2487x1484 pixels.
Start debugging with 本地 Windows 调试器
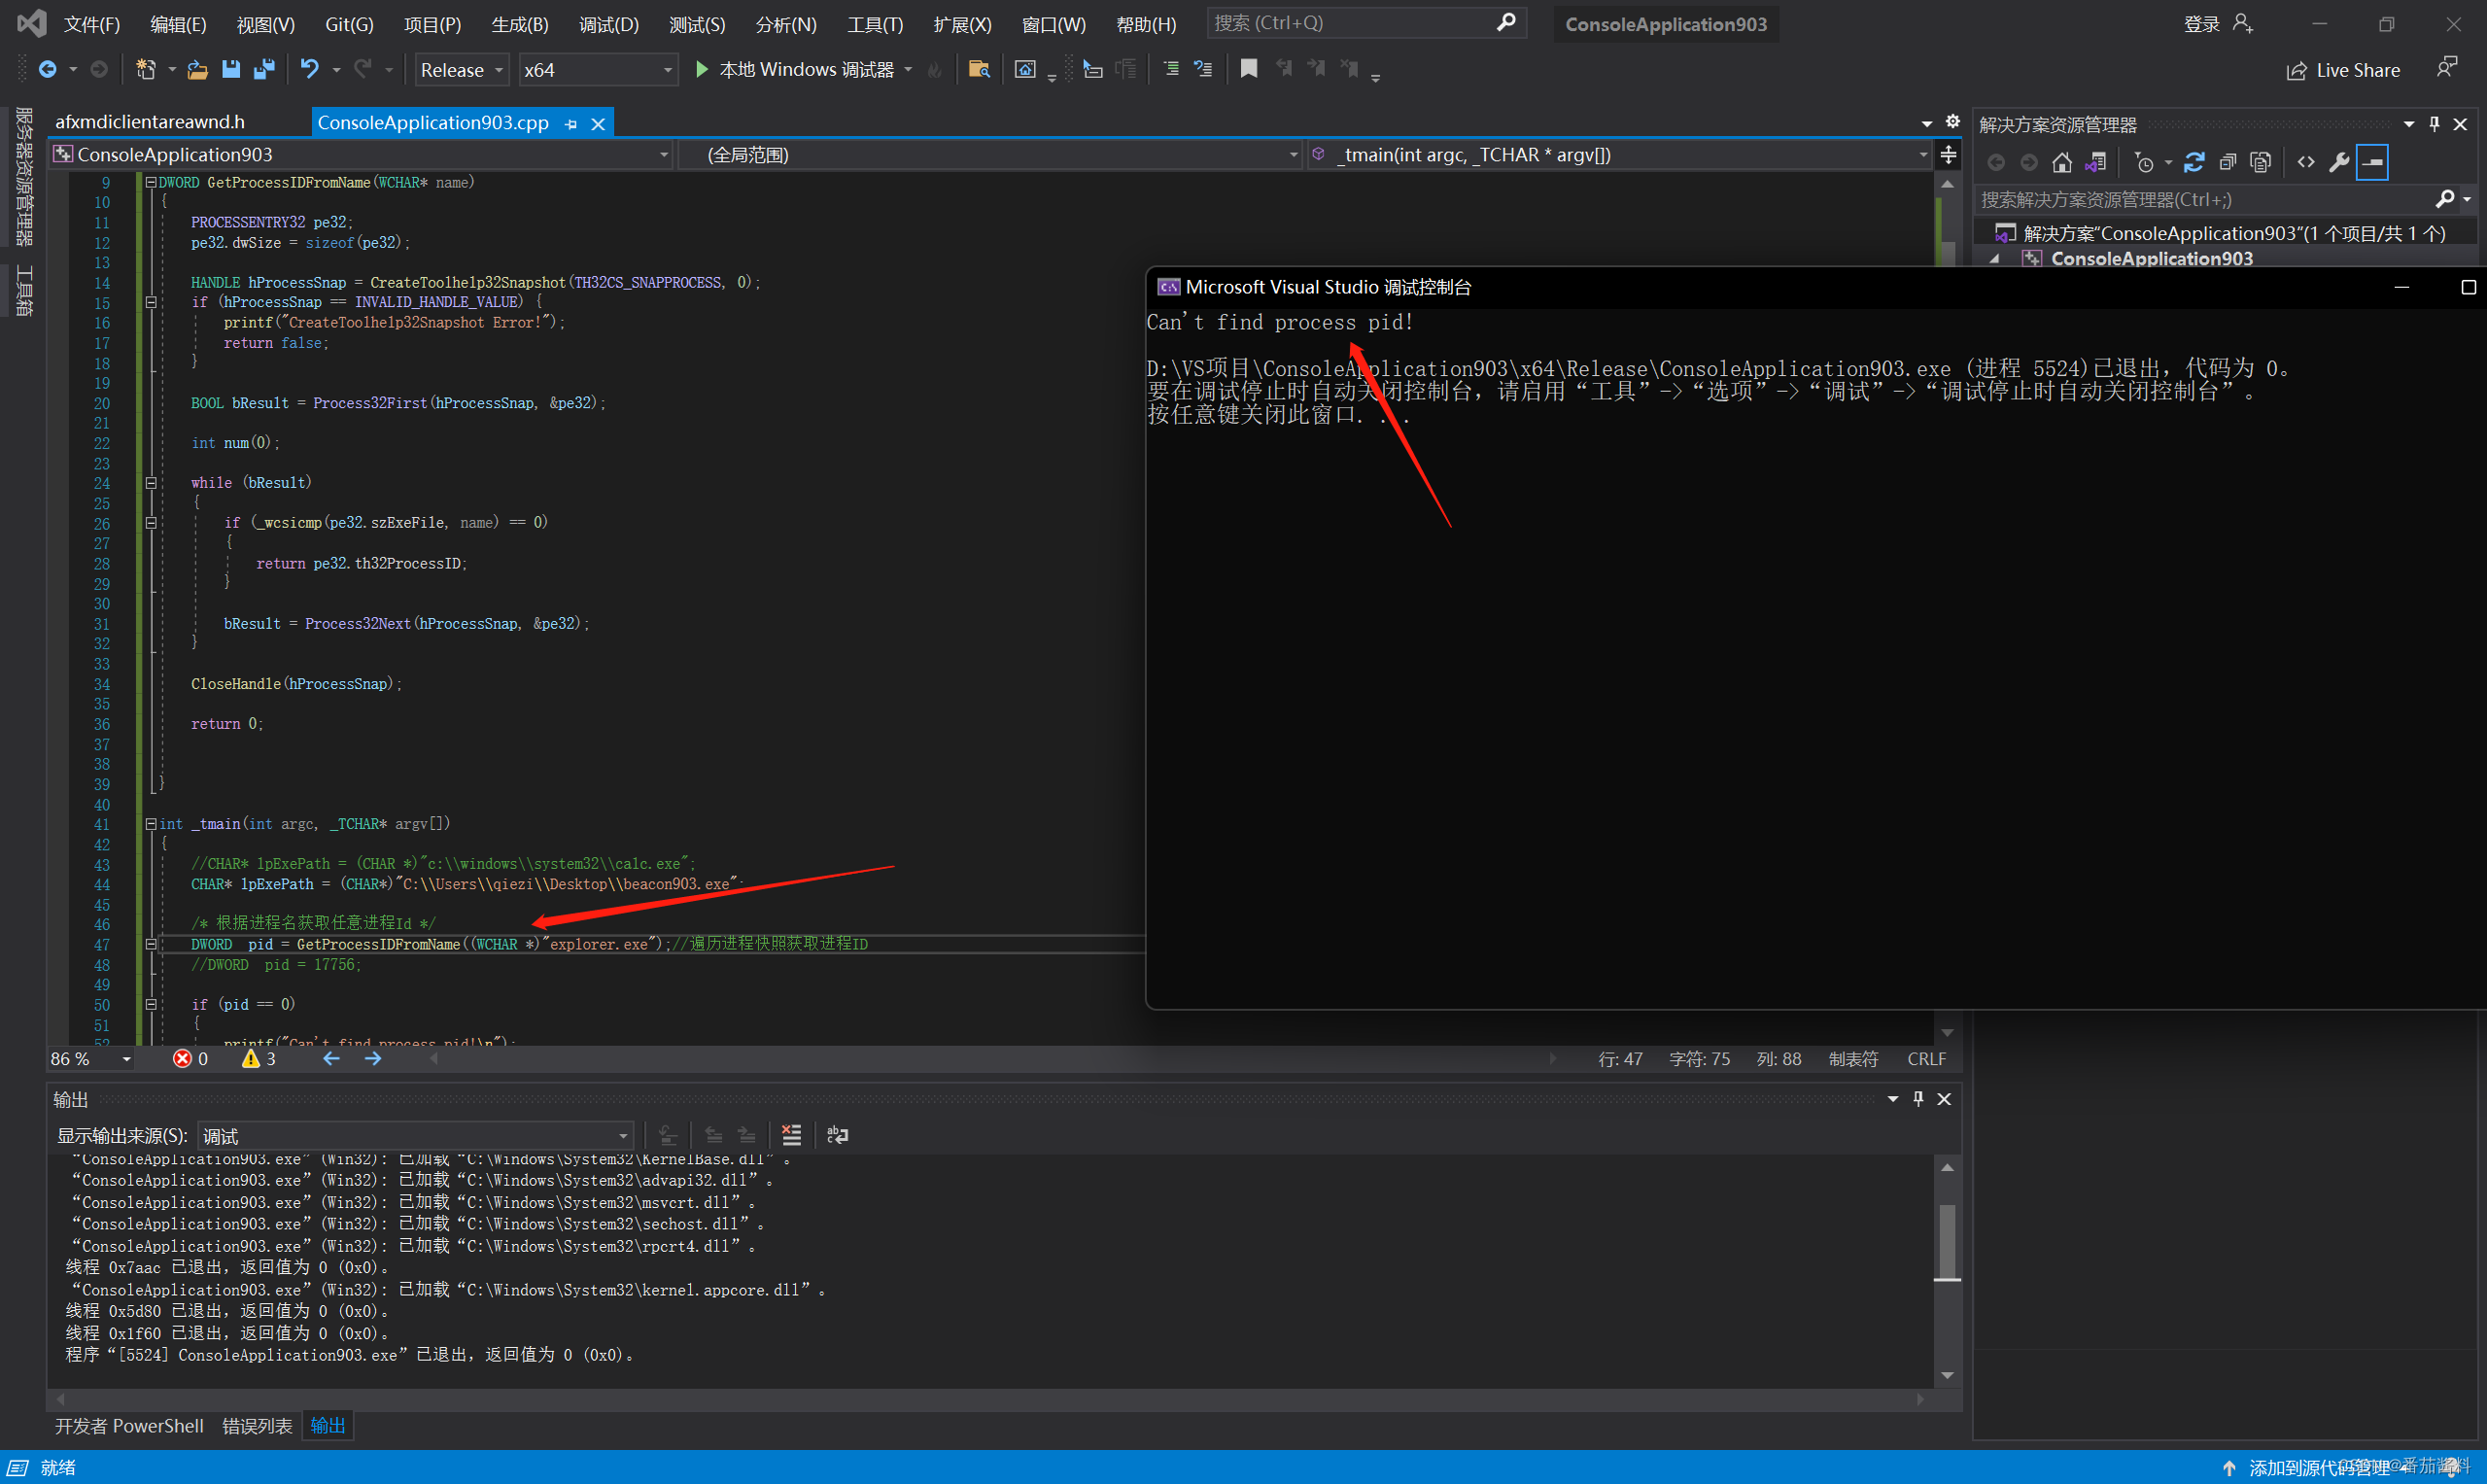pos(795,70)
